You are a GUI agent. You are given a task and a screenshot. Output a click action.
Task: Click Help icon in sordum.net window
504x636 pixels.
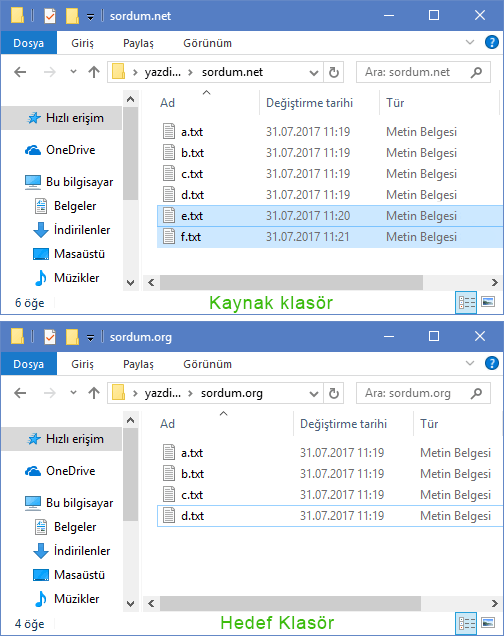491,42
